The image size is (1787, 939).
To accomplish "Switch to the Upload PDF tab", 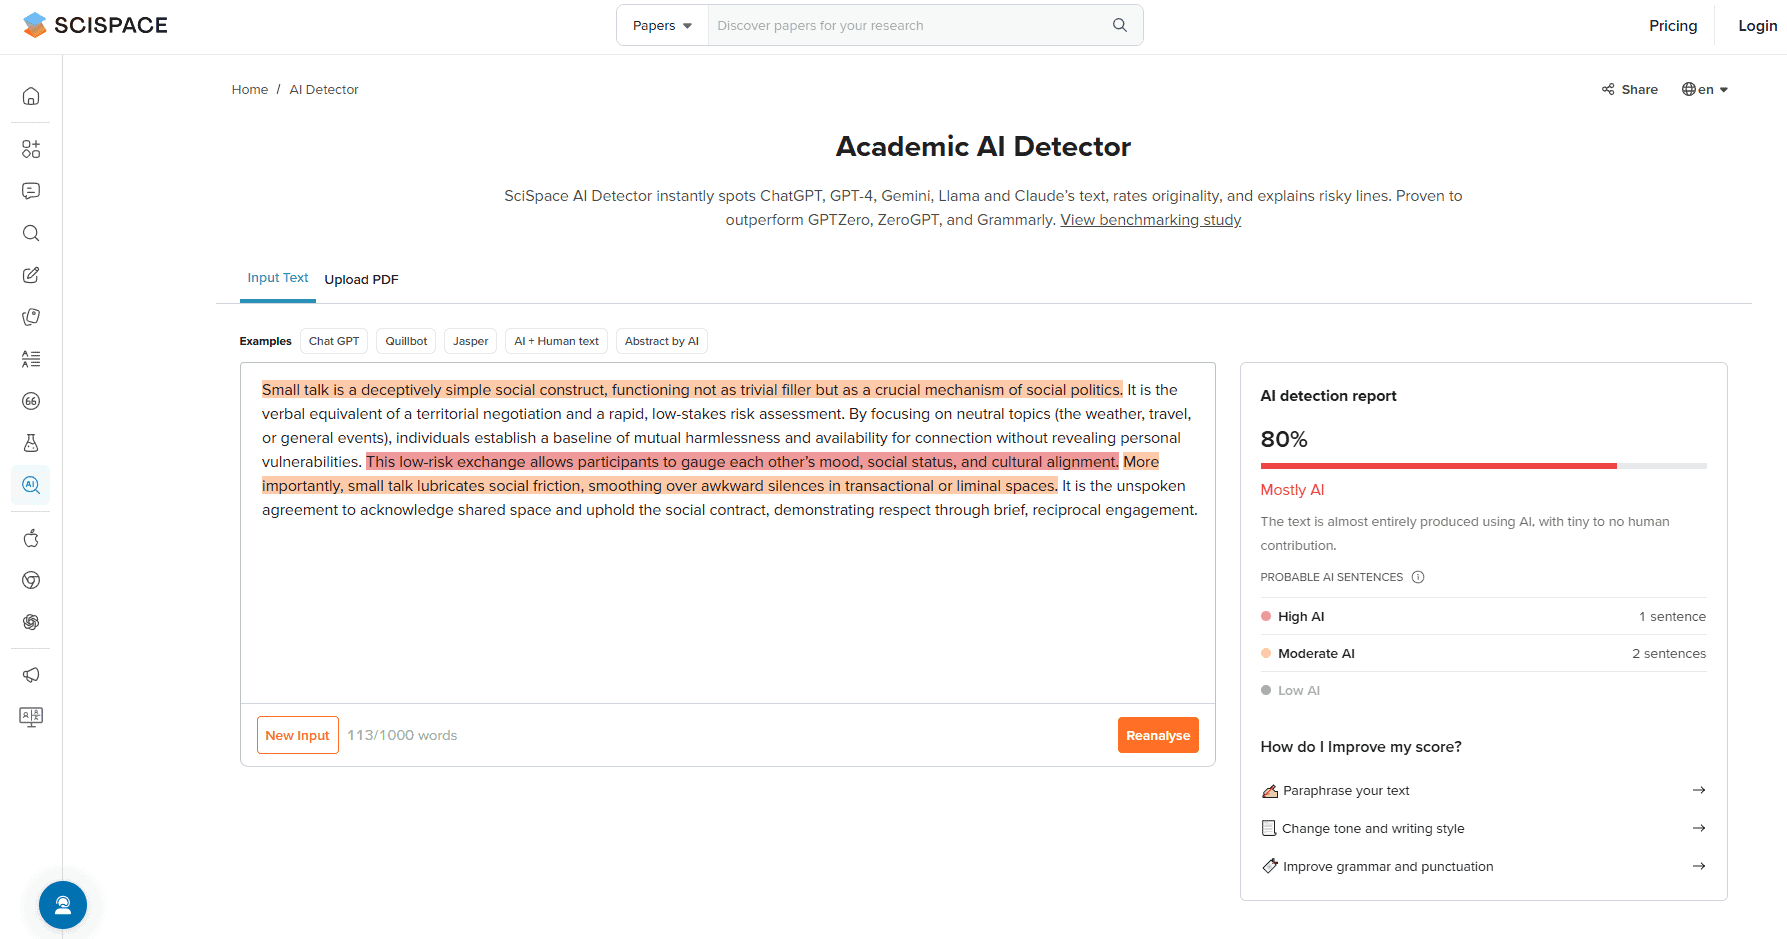I will [361, 280].
